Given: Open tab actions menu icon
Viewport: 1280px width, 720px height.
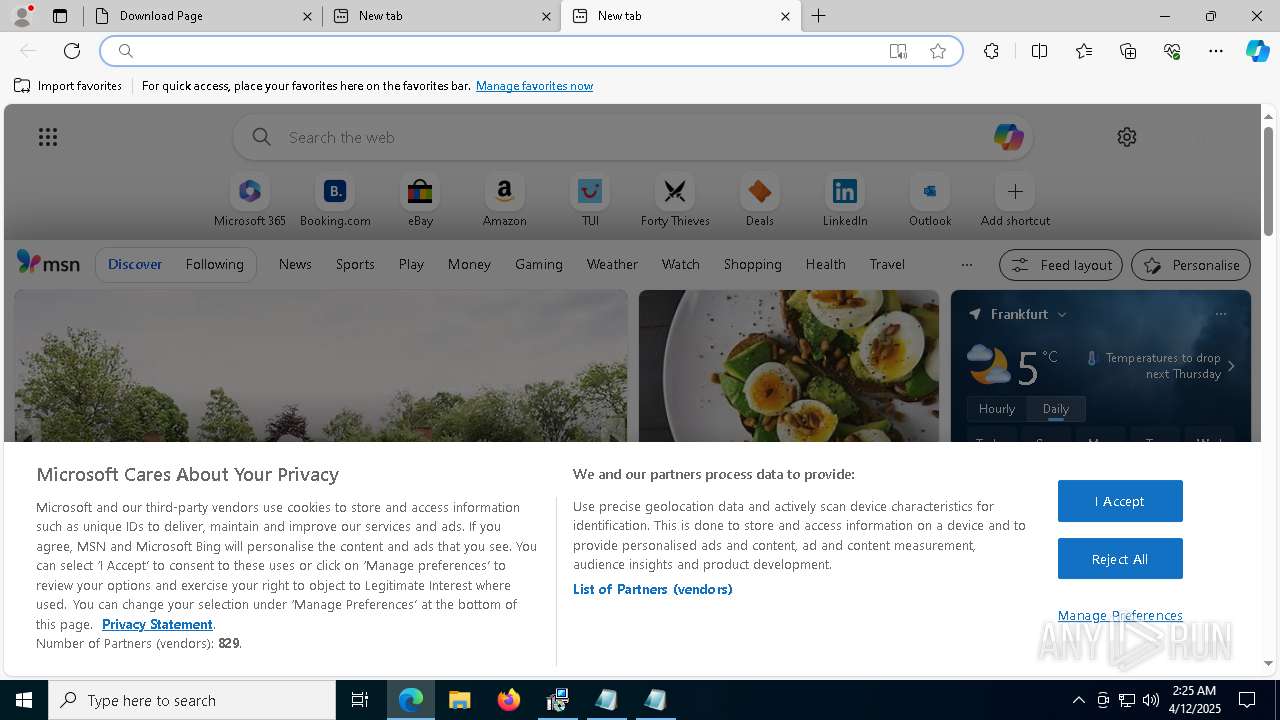Looking at the screenshot, I should coord(60,16).
